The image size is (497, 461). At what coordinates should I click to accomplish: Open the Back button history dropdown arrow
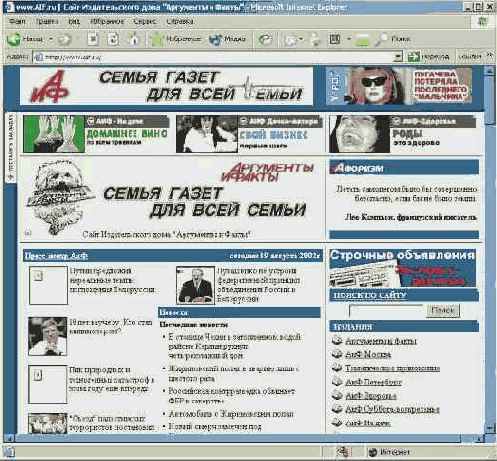[51, 39]
